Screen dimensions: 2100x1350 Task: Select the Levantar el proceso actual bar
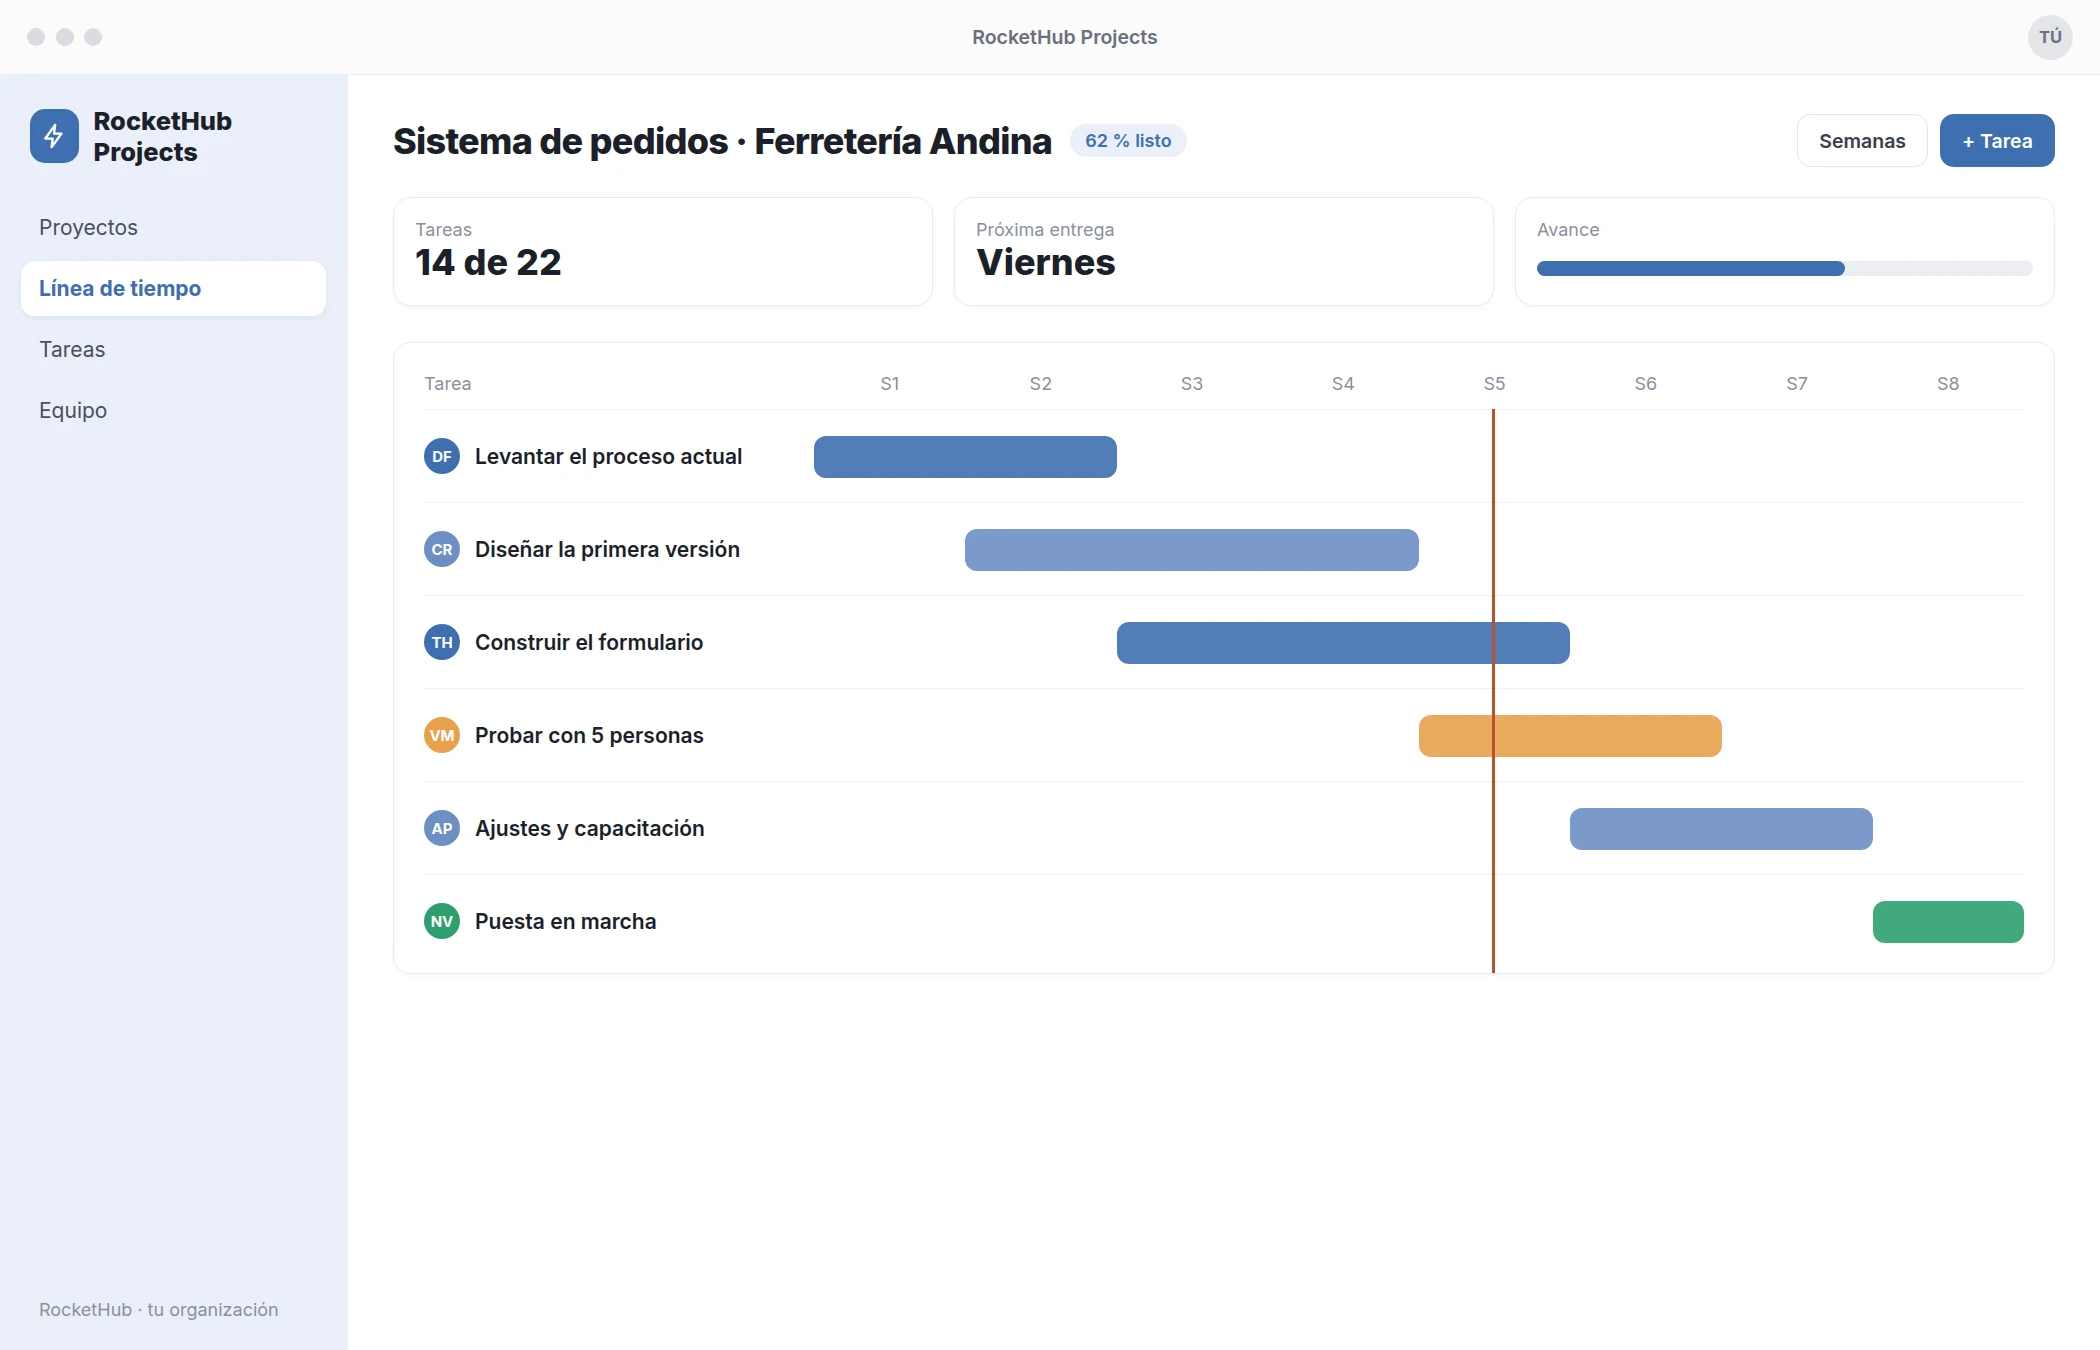(965, 457)
